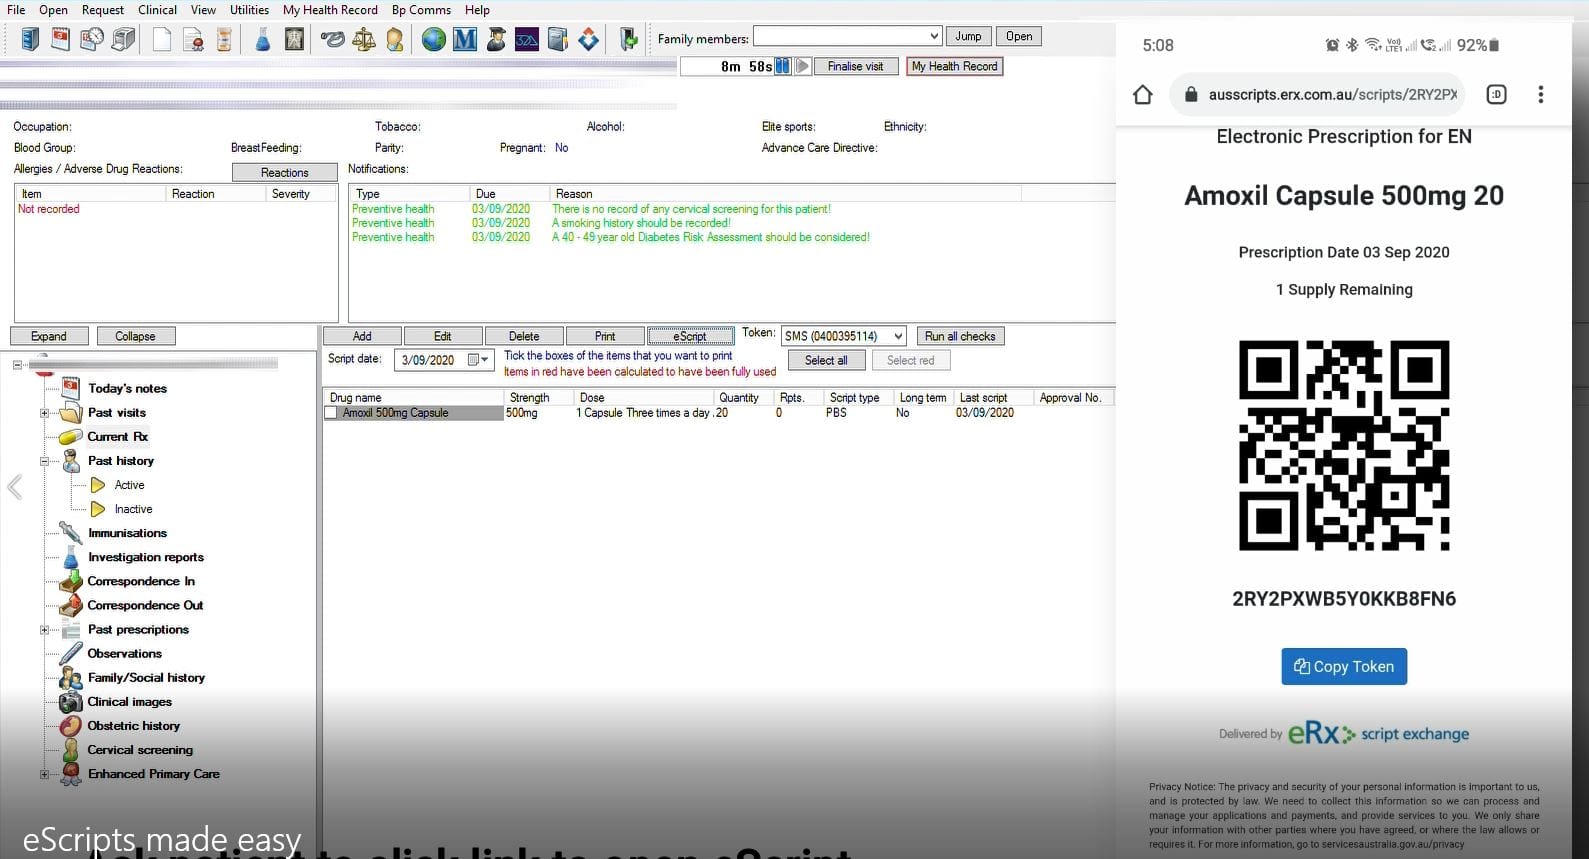1589x859 pixels.
Task: Open the File menu
Action: point(16,10)
